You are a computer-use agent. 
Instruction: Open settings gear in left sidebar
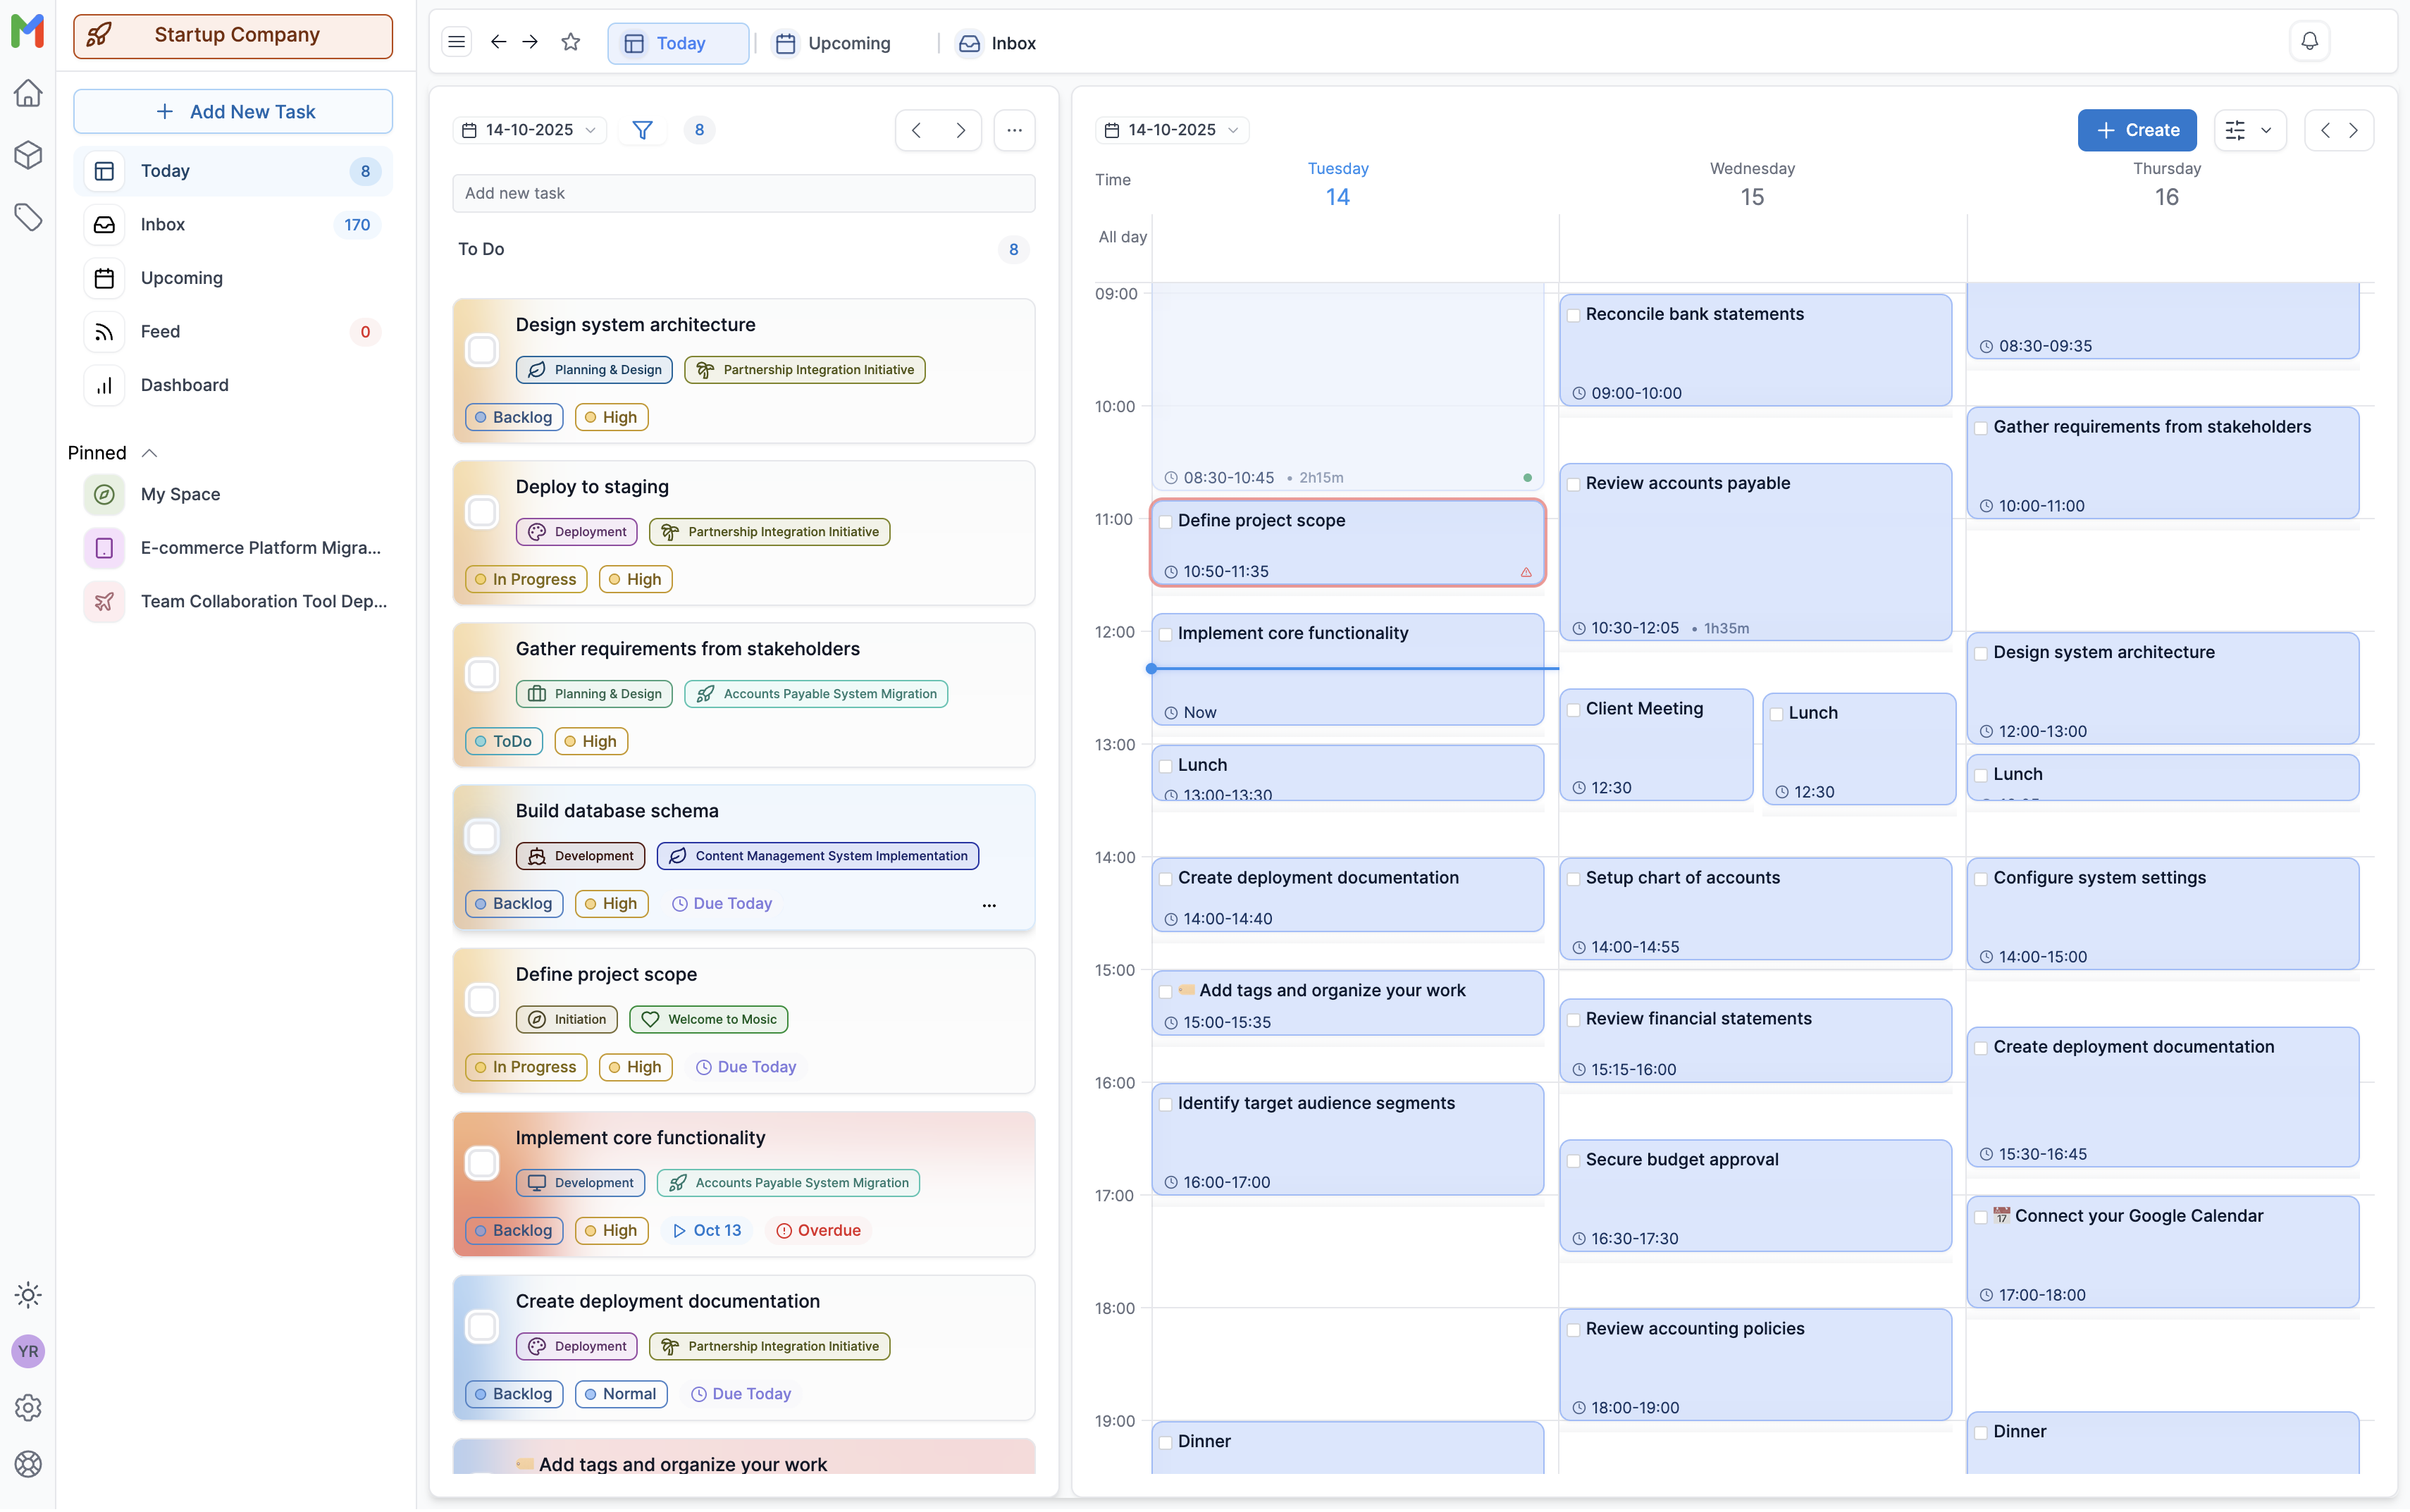(28, 1408)
